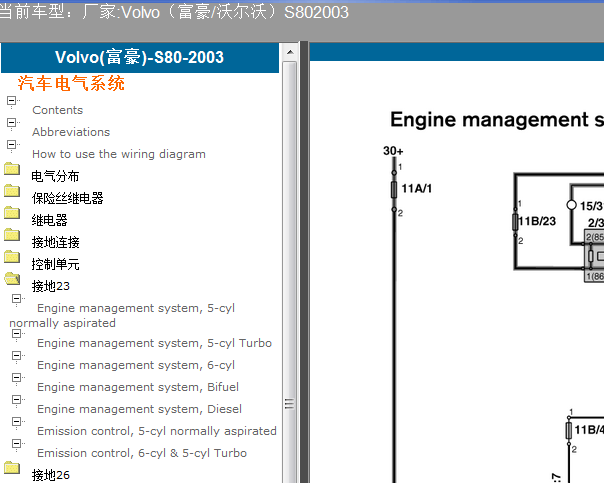Click node icon beside Engine management system, 6-cyl
604x483 pixels.
(x=17, y=356)
